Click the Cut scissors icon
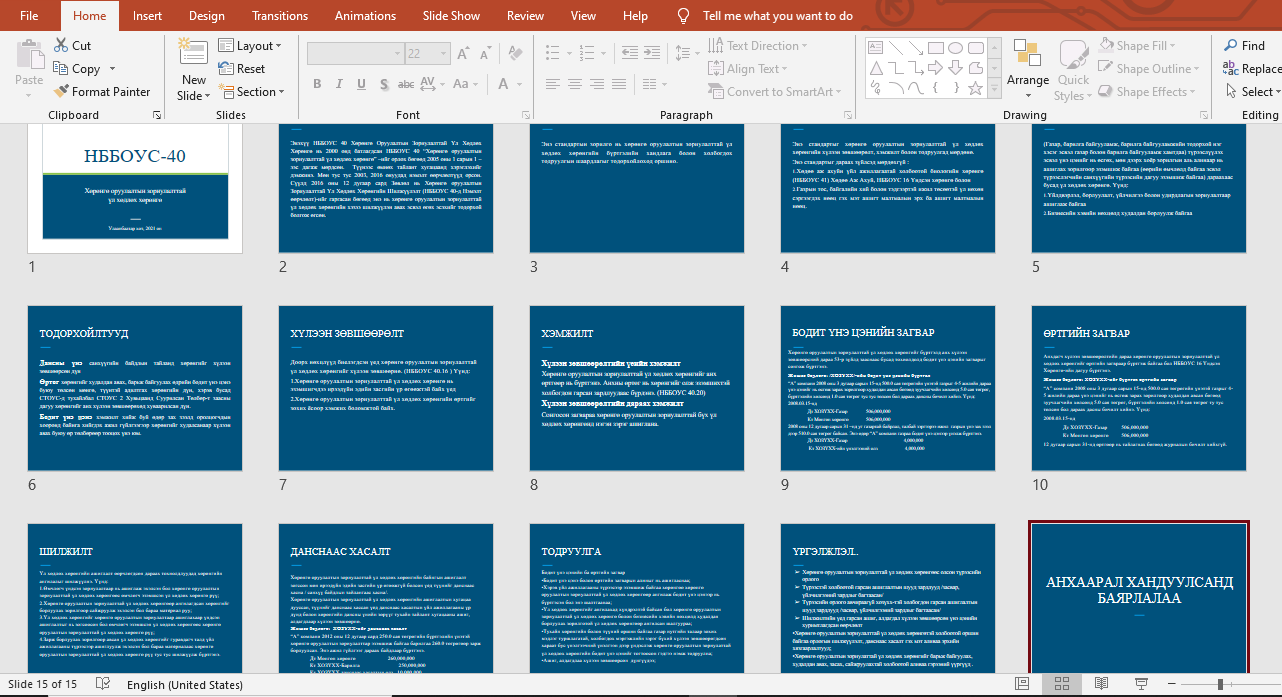Image resolution: width=1282 pixels, height=697 pixels. click(61, 45)
